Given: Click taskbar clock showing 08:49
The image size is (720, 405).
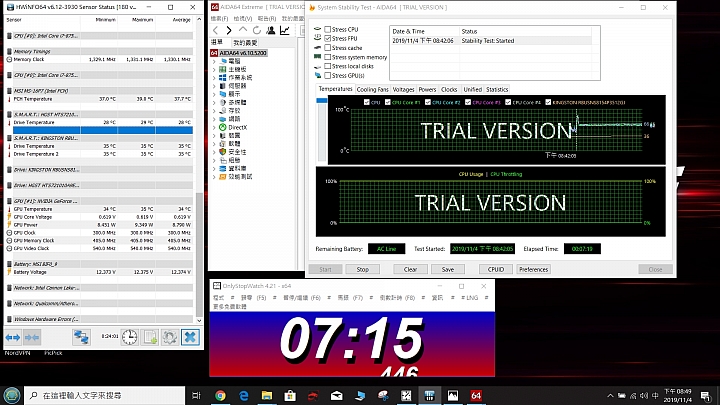Looking at the screenshot, I should pos(677,395).
